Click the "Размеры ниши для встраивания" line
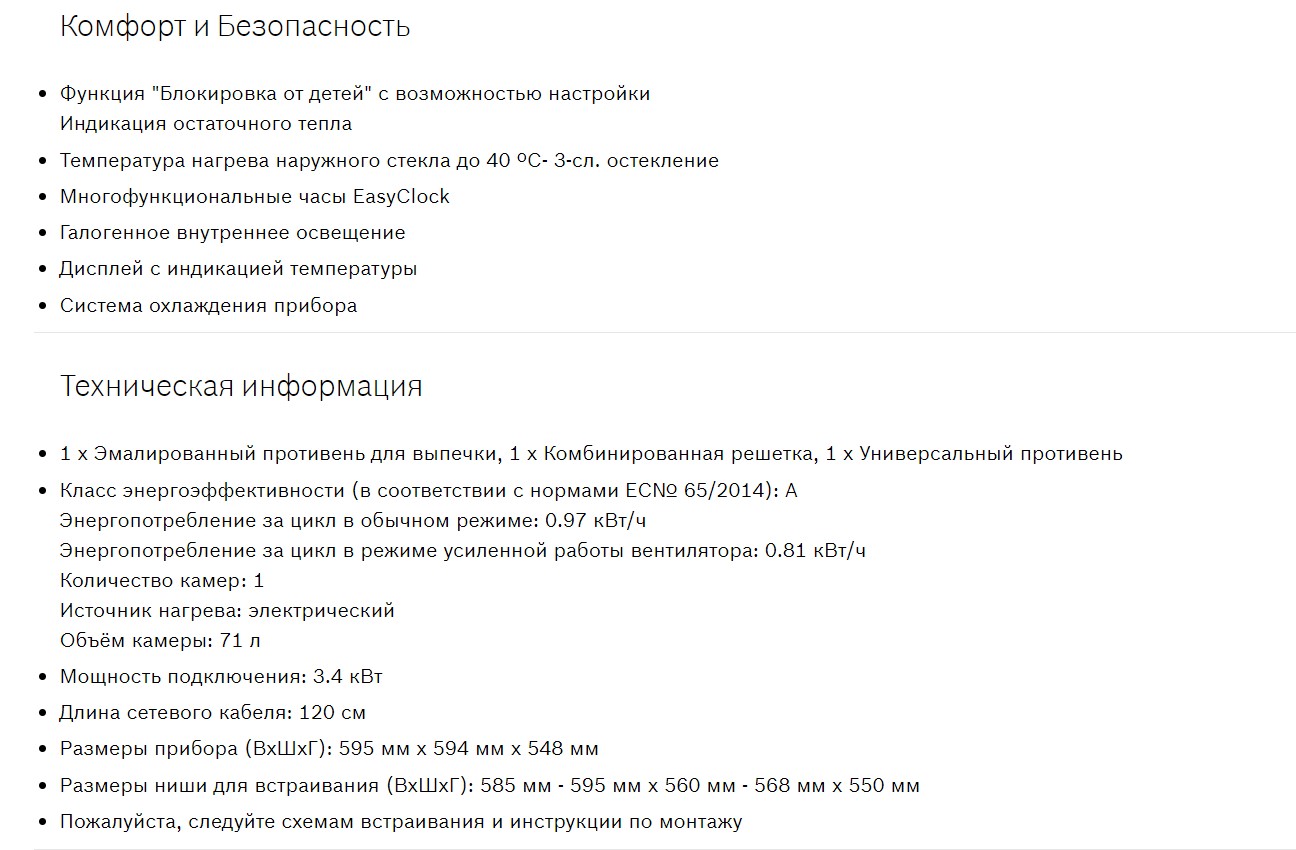The width and height of the screenshot is (1296, 850). coord(490,786)
